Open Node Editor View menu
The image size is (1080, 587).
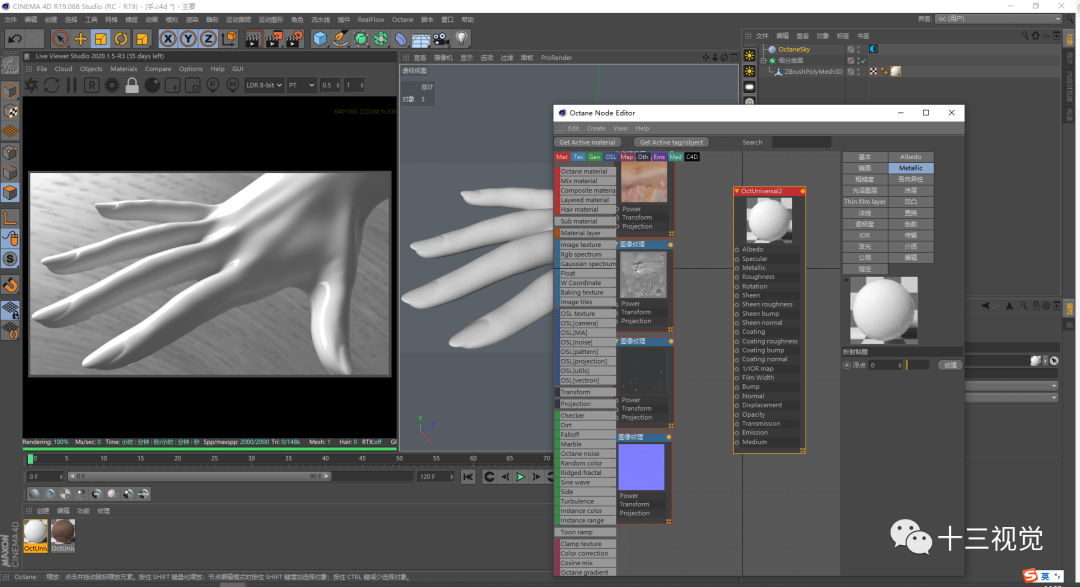tap(620, 129)
